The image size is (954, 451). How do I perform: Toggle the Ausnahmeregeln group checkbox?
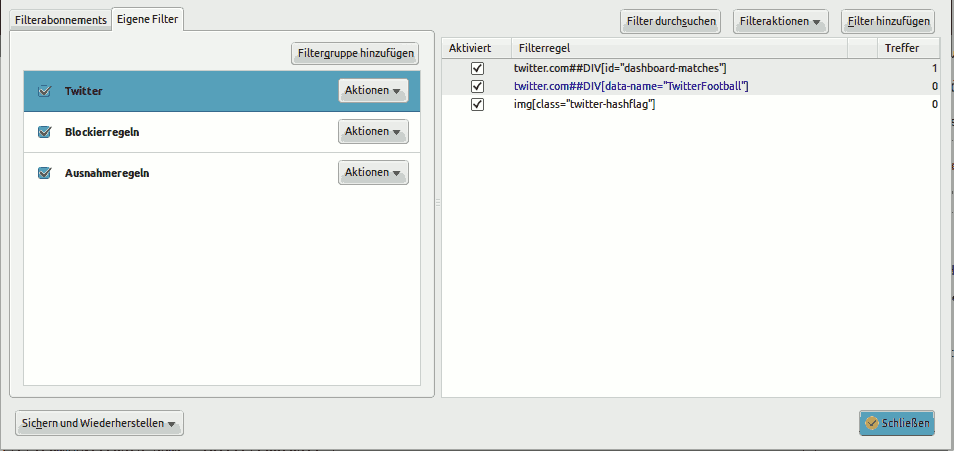click(45, 173)
